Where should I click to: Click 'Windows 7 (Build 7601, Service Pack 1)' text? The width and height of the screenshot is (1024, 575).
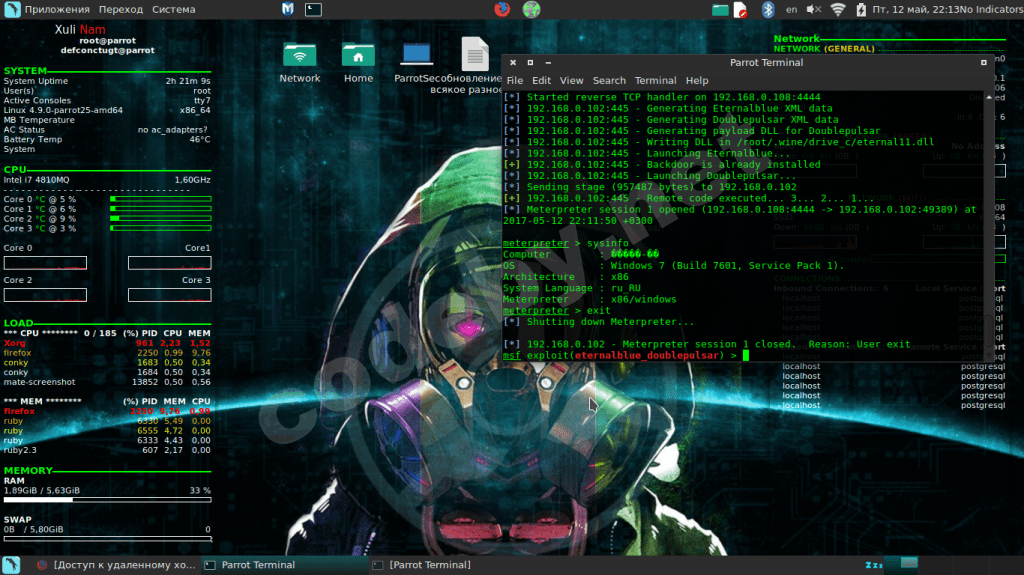[727, 266]
